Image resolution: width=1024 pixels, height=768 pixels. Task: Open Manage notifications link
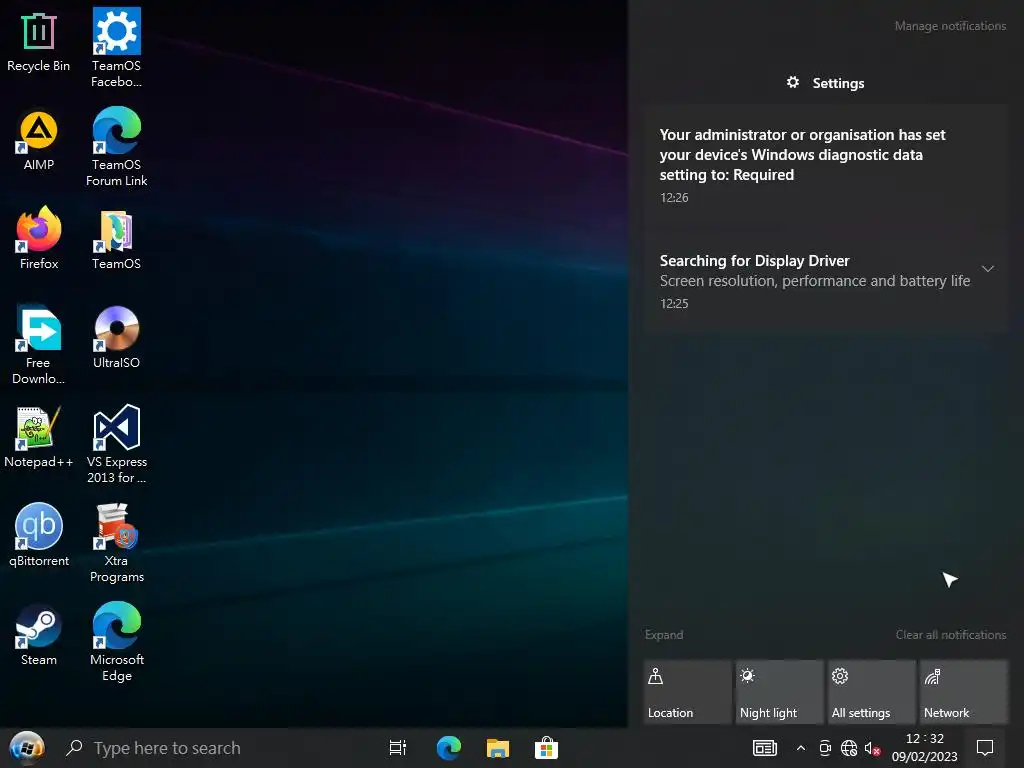[950, 26]
